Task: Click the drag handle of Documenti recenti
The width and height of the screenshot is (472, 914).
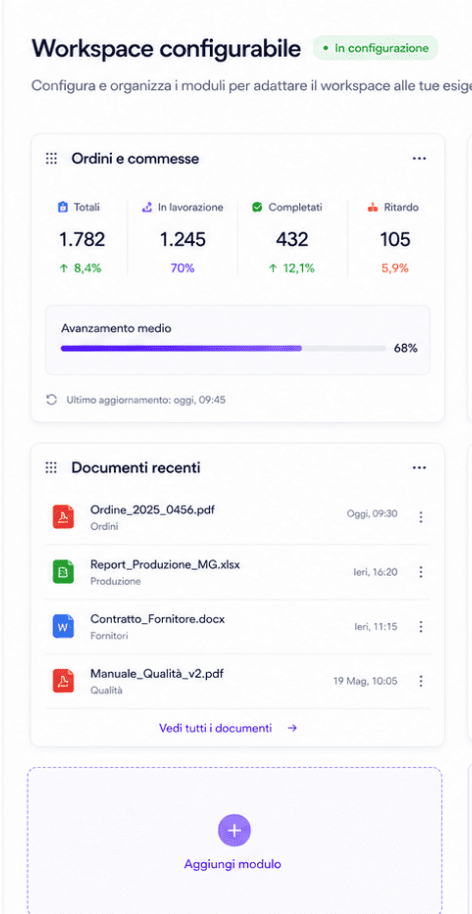Action: pos(51,467)
